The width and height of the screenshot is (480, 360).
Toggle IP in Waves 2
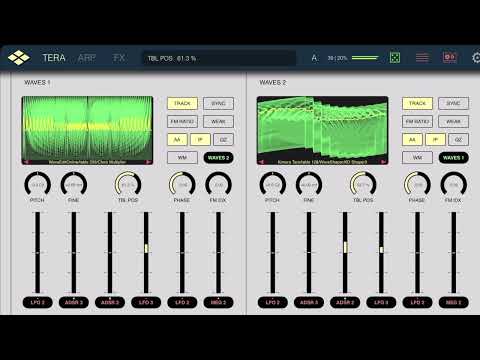[435, 139]
